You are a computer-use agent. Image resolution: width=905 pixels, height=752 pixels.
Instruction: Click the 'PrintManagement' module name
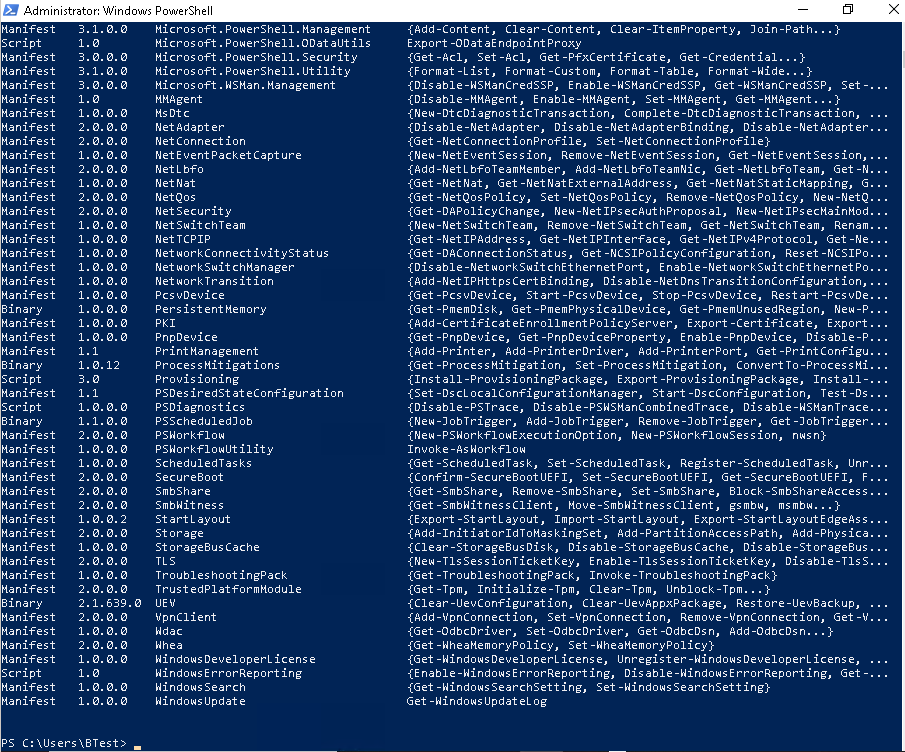point(207,351)
